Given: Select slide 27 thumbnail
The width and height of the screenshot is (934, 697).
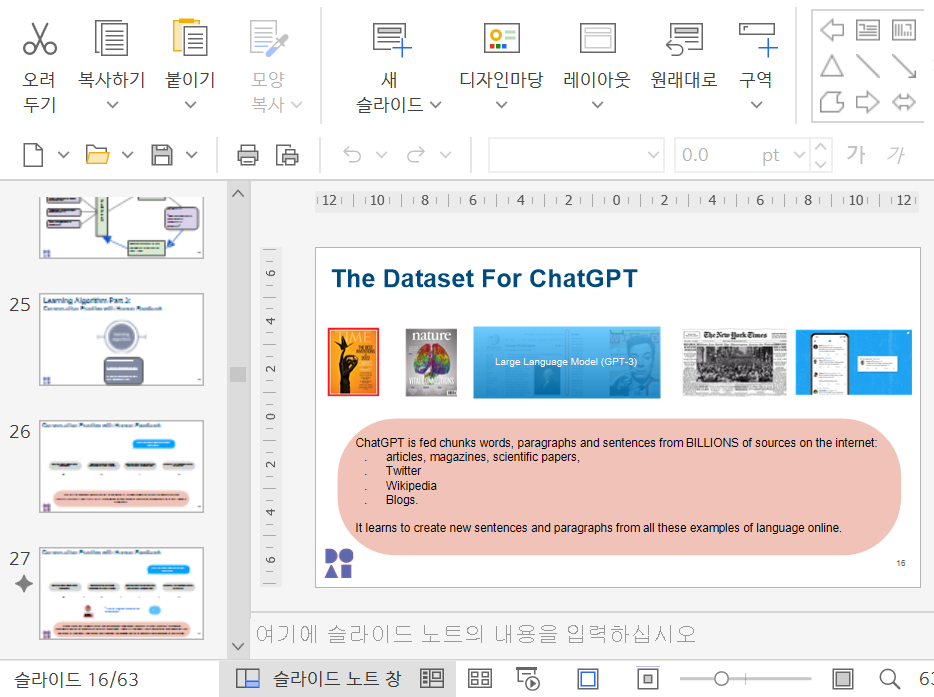Looking at the screenshot, I should [x=122, y=593].
